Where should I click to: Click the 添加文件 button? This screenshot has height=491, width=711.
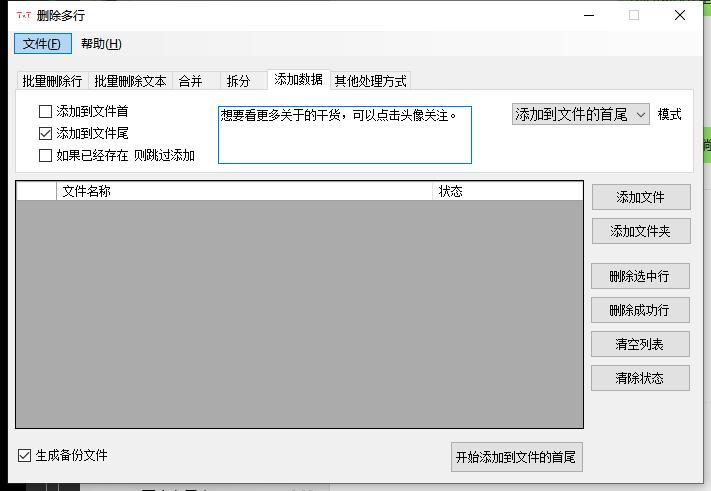pos(640,197)
